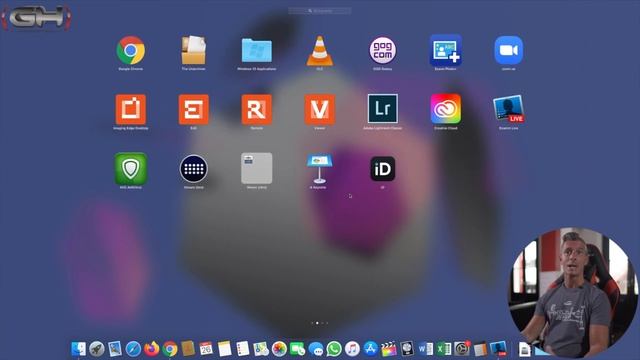Viewport: 640px width, 360px height.
Task: Open Finder from the Dock
Action: 79,349
